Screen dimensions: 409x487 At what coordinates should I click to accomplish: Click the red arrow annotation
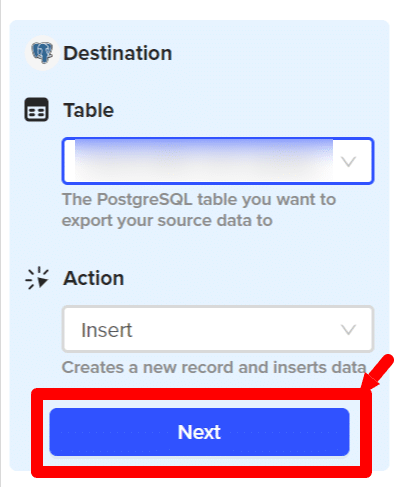pos(378,372)
